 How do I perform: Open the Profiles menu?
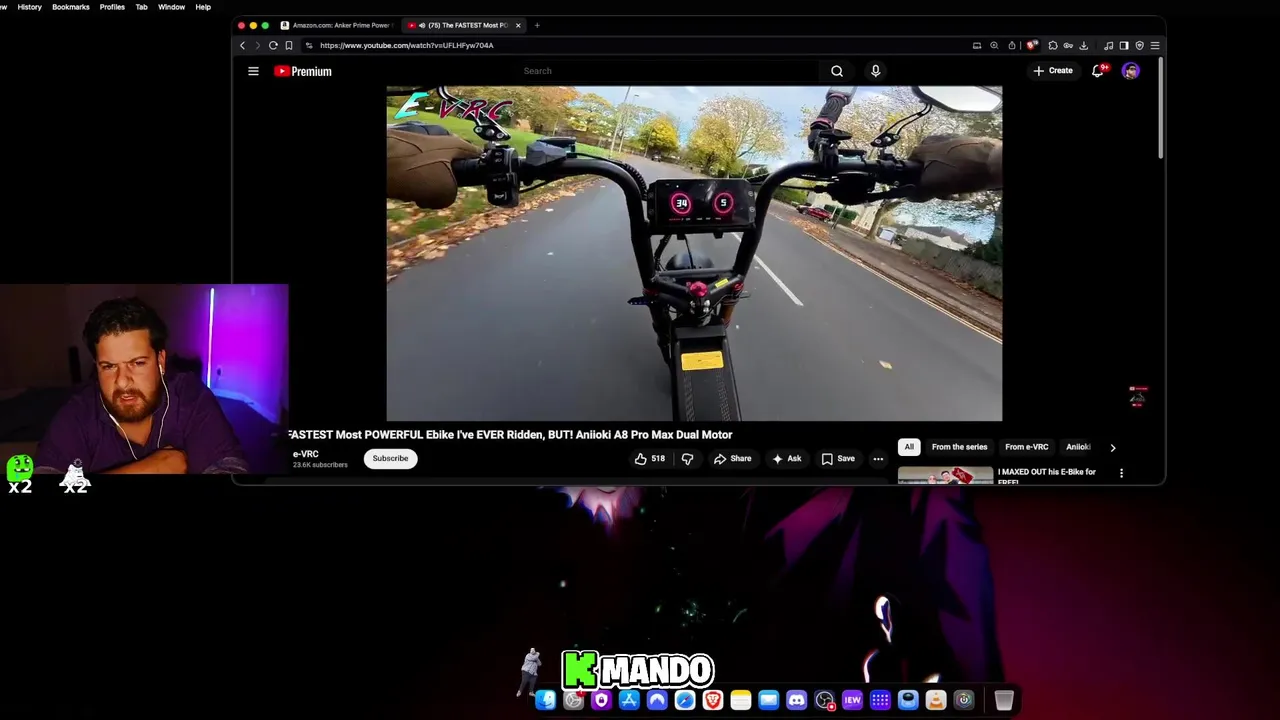pos(112,7)
